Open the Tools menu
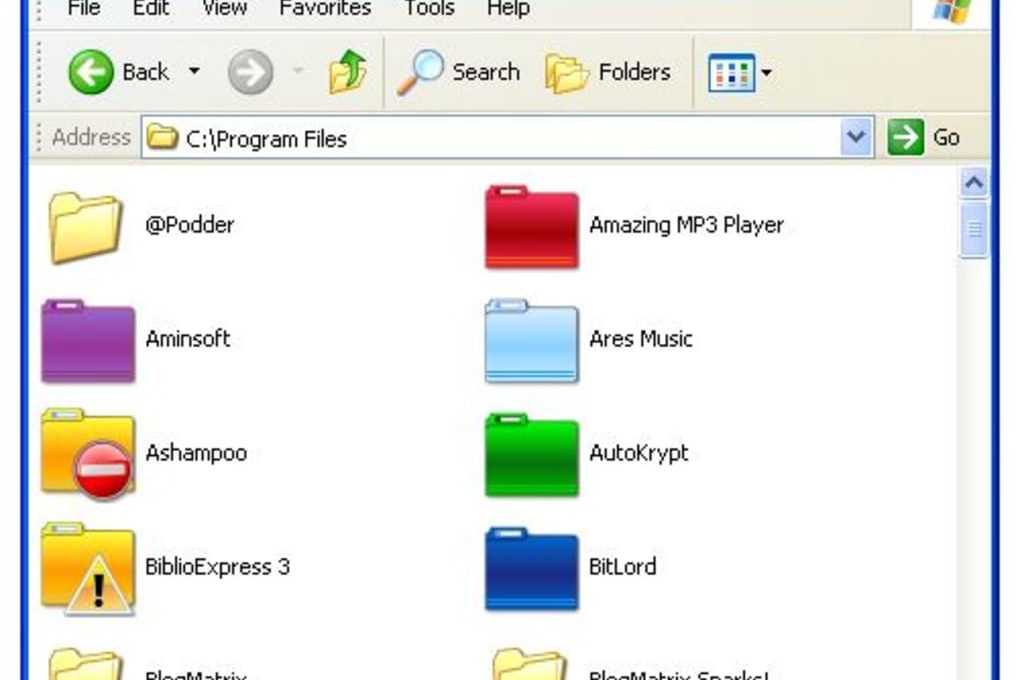The width and height of the screenshot is (1020, 680). (429, 8)
